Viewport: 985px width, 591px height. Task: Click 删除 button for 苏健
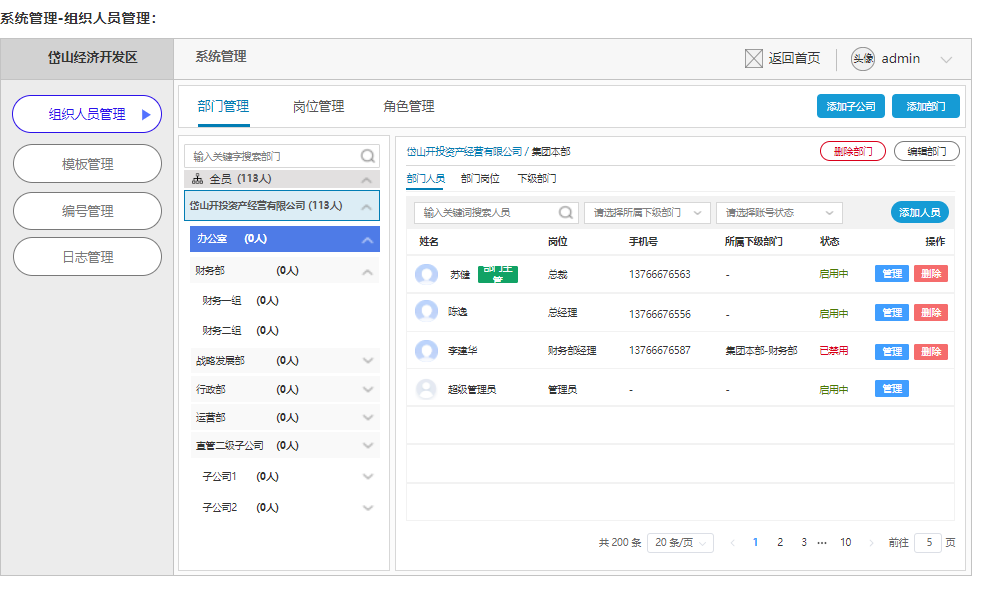pos(931,274)
